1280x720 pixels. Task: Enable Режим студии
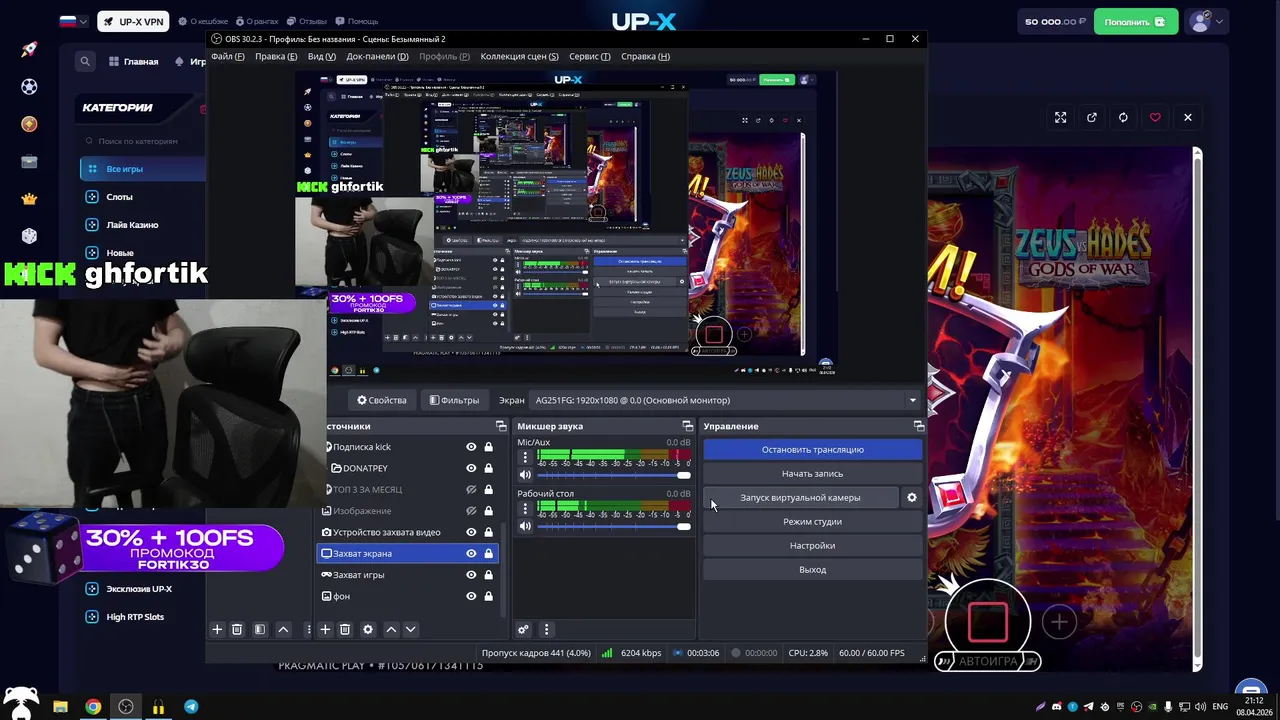click(812, 521)
